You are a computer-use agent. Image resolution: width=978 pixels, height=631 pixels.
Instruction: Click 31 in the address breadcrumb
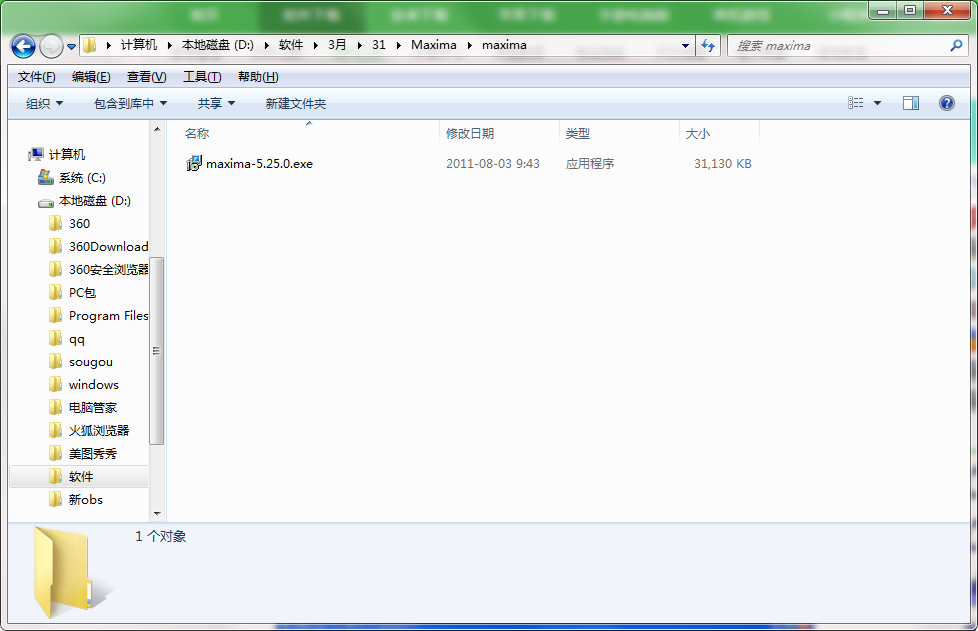(379, 45)
